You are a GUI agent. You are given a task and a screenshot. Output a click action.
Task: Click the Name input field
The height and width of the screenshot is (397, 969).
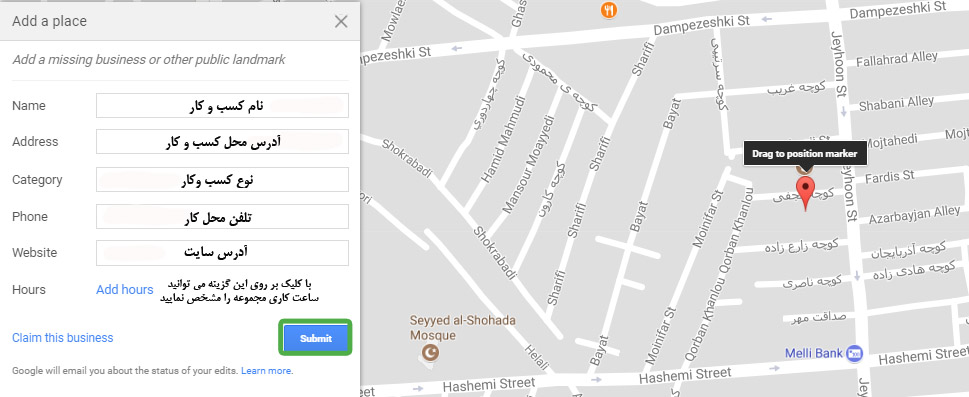pos(222,106)
